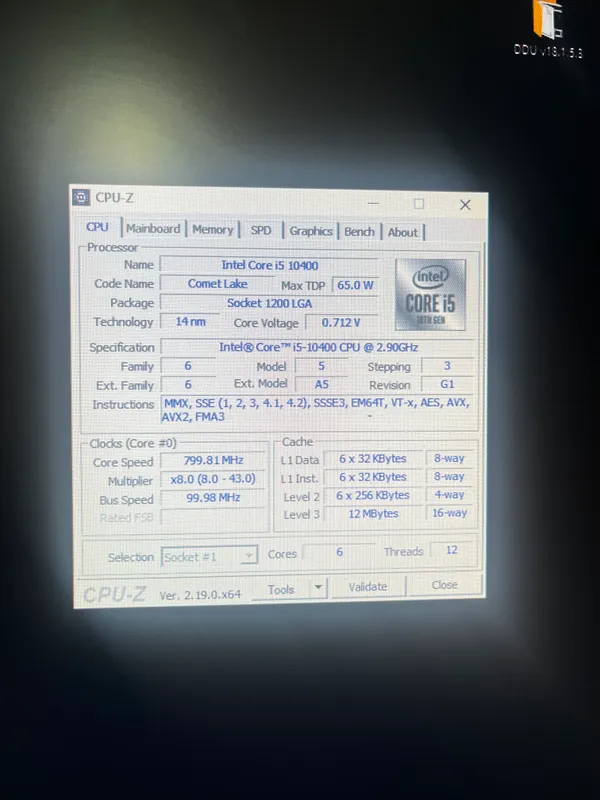Switch to the Mainboard tab

point(153,229)
